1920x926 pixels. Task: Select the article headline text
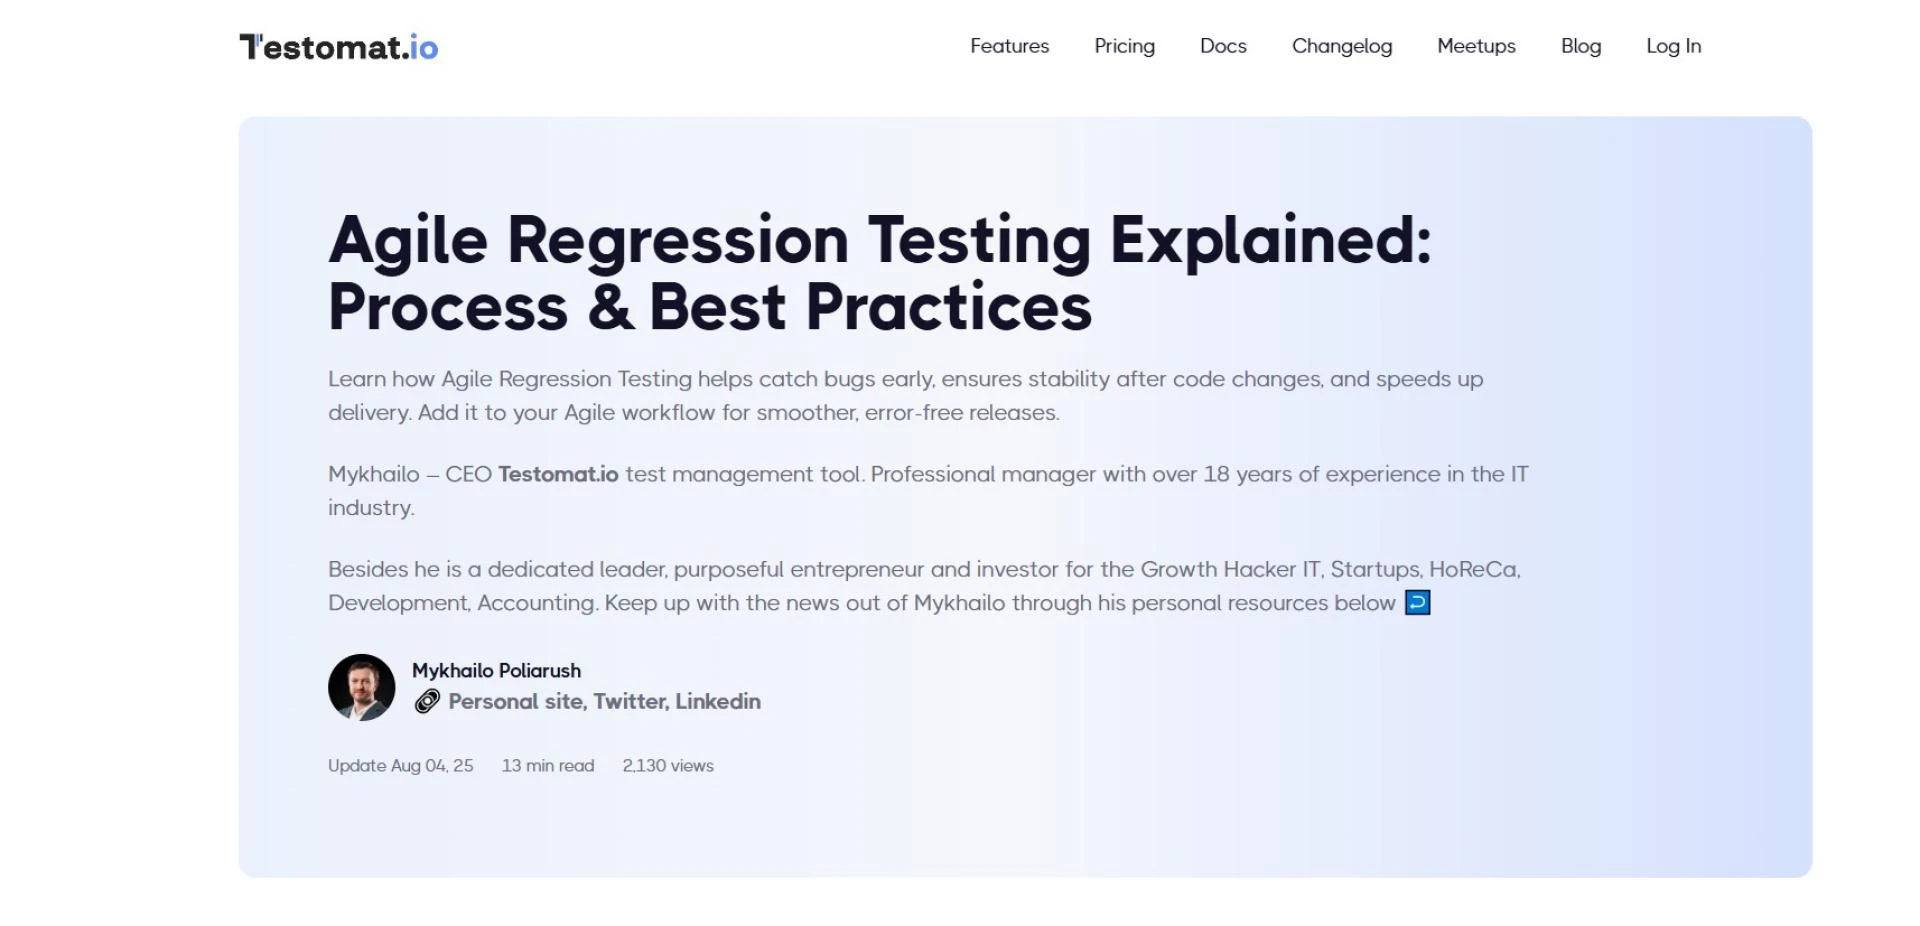pos(882,270)
